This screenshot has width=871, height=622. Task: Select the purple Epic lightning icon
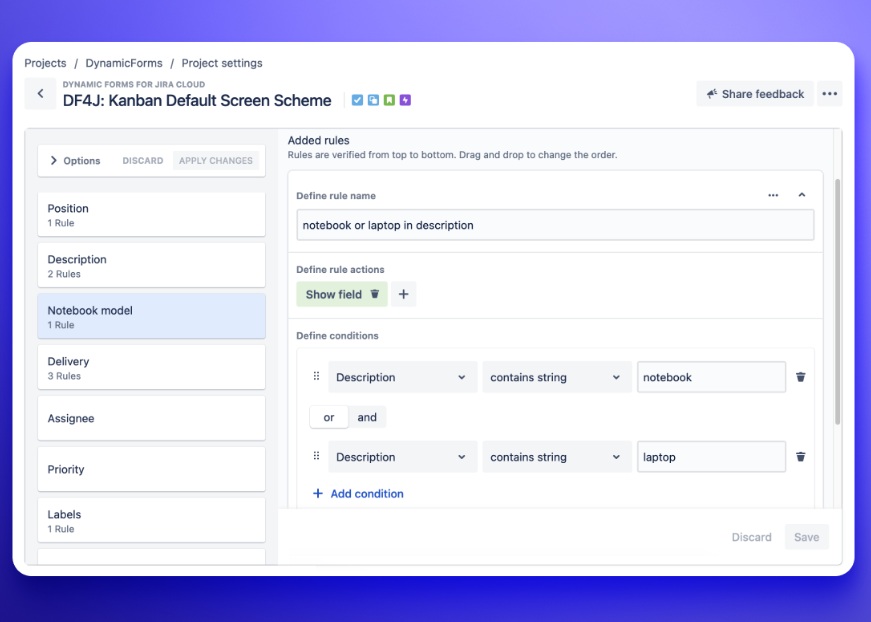405,100
